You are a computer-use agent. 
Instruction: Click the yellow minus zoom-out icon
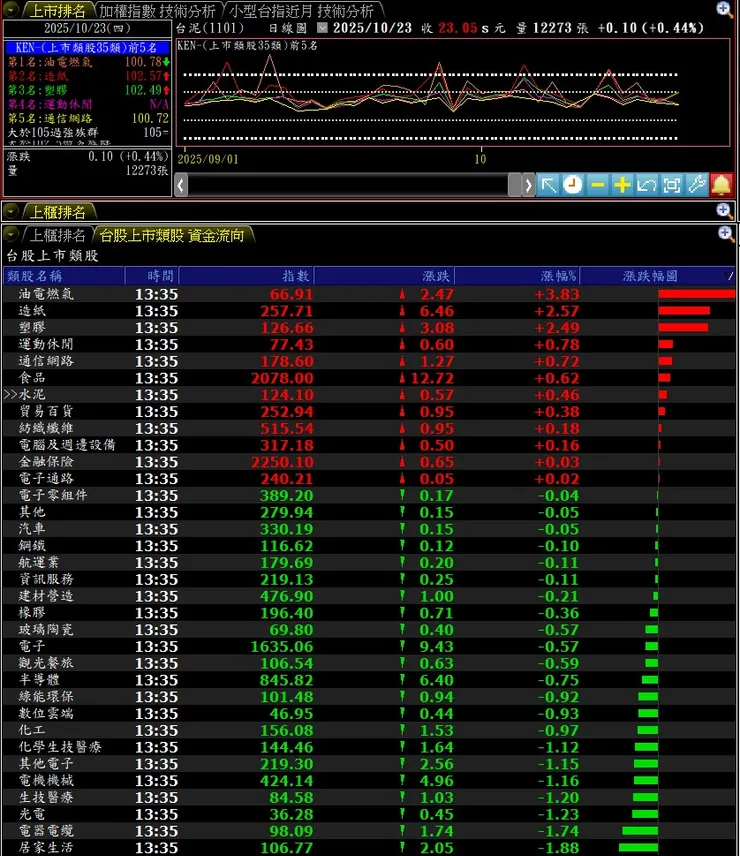coord(598,185)
